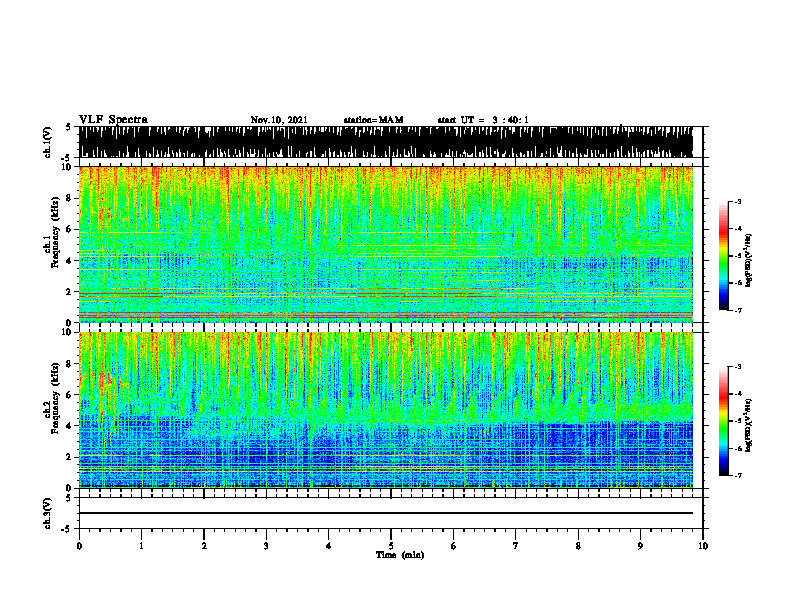Click the ch.1 waveform amplitude panel

385,142
